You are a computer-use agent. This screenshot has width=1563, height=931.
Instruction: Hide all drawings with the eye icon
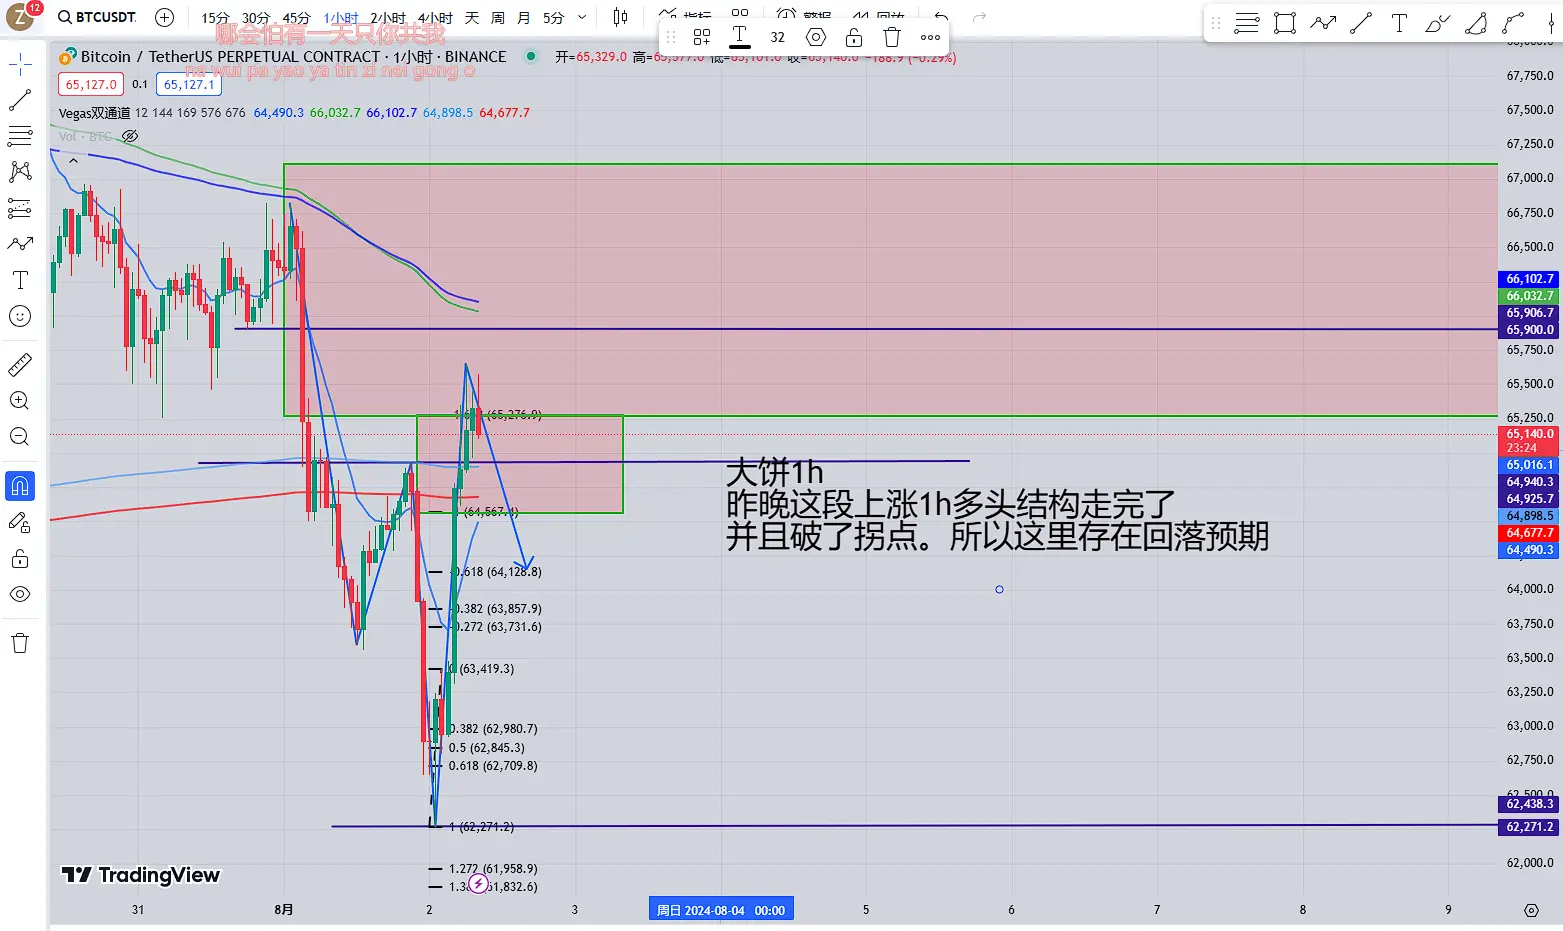(x=20, y=594)
